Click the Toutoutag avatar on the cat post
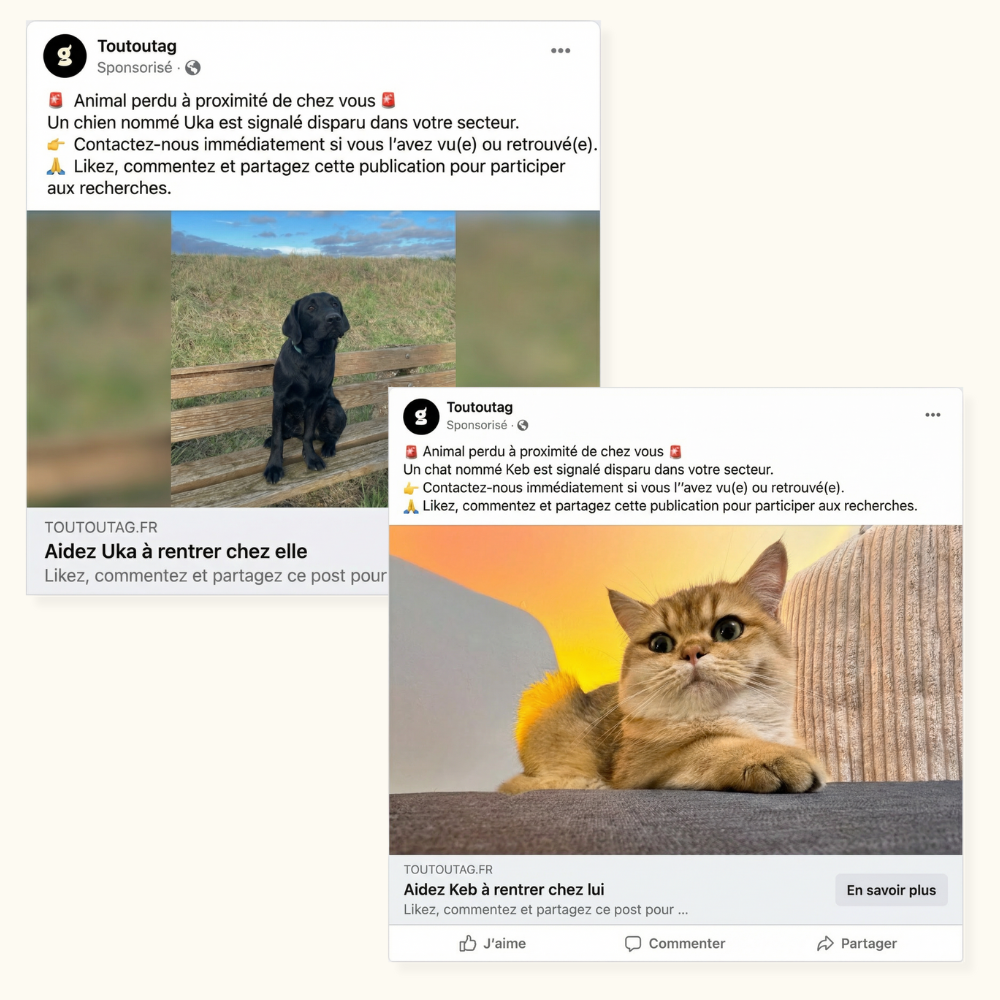The image size is (1000, 1000). pyautogui.click(x=421, y=416)
